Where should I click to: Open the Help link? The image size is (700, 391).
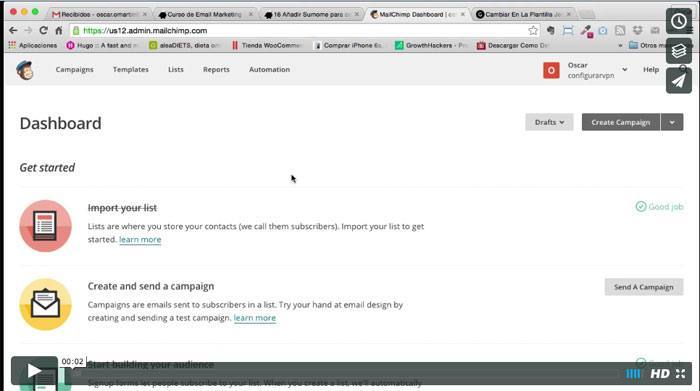click(651, 70)
